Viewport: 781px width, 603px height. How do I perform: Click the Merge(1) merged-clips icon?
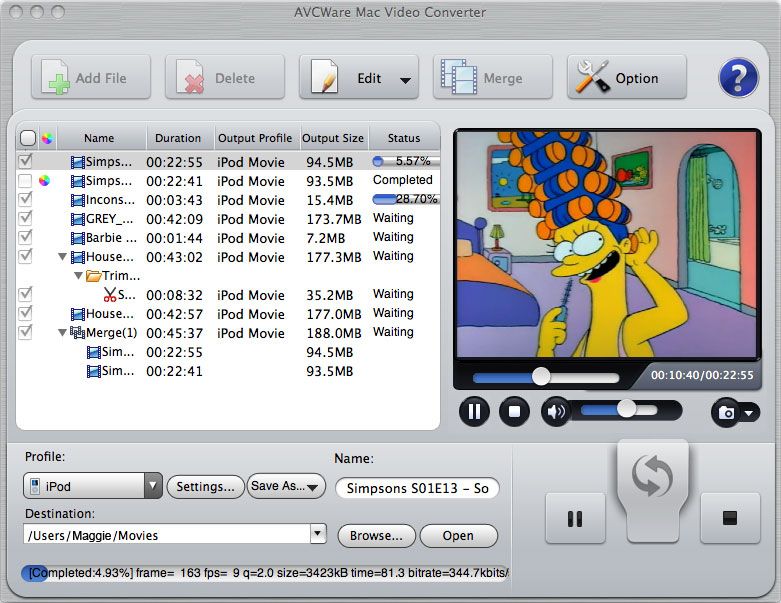[x=77, y=333]
